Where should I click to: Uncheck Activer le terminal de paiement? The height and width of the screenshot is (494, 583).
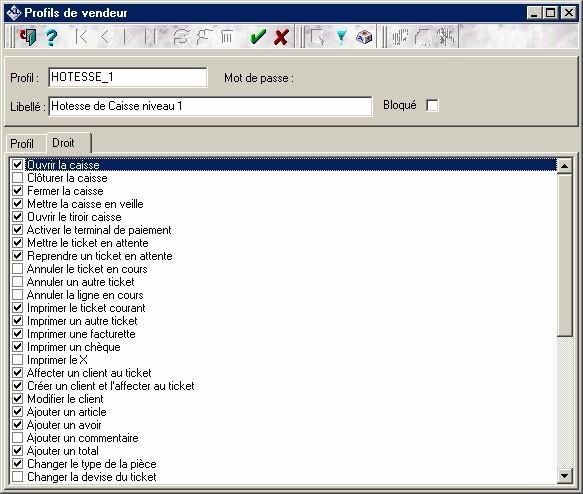click(x=17, y=230)
